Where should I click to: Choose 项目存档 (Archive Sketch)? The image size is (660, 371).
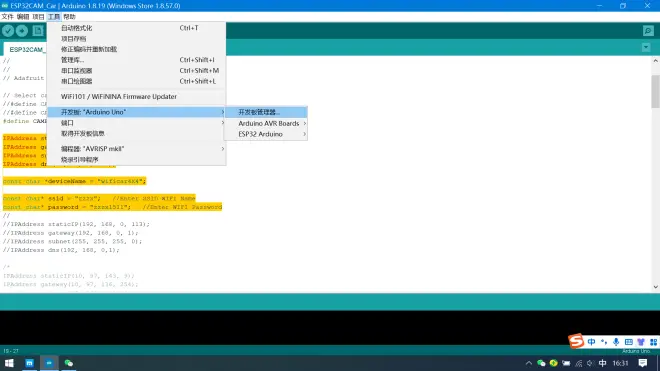[x=136, y=38]
